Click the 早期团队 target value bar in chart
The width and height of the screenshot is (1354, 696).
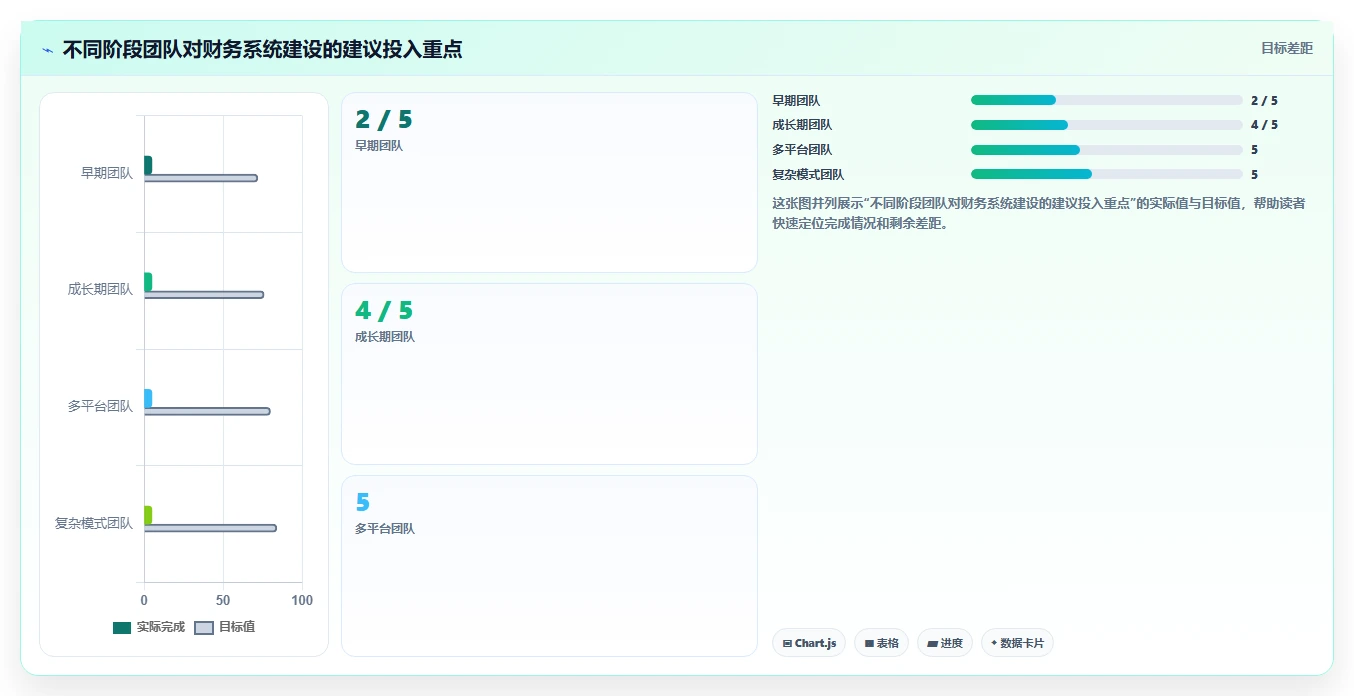pyautogui.click(x=201, y=178)
